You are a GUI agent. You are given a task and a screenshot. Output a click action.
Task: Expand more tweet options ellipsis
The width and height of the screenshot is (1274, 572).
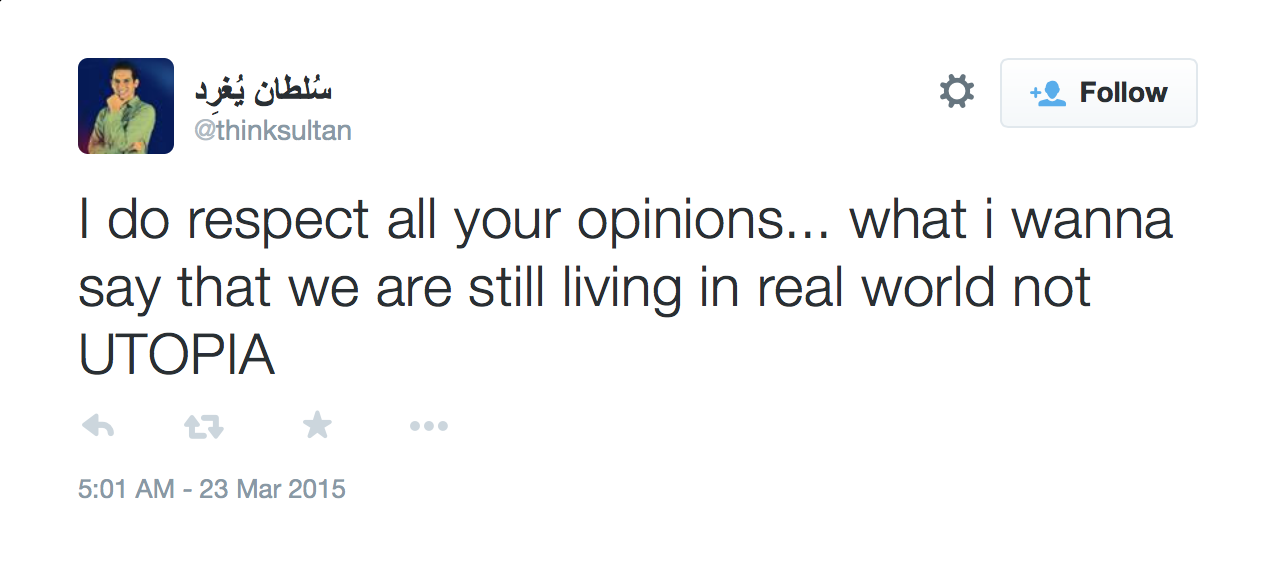(429, 427)
